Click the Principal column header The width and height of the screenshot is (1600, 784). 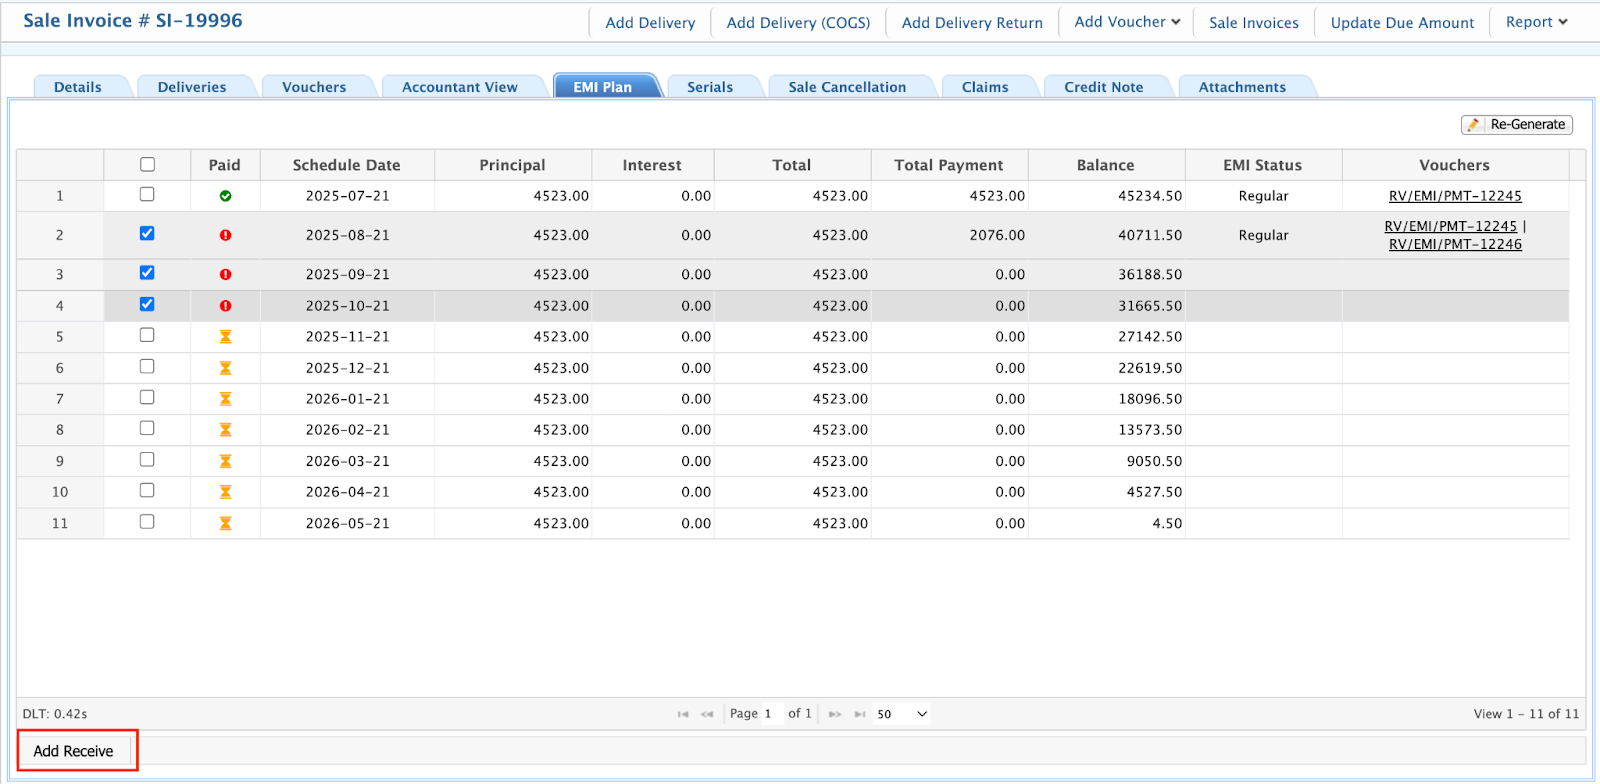(x=513, y=165)
